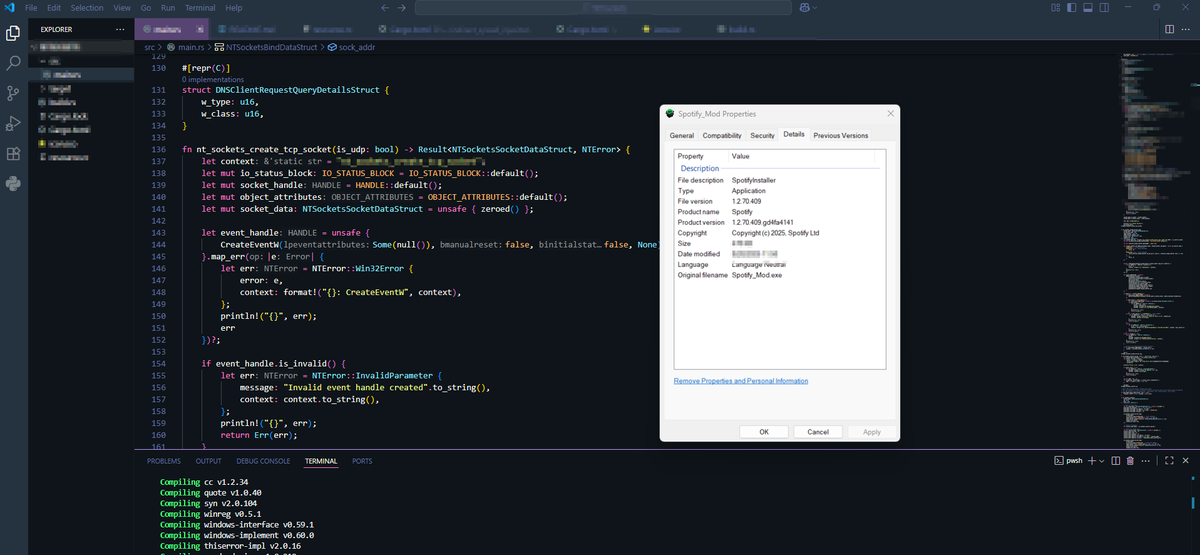Image resolution: width=1200 pixels, height=555 pixels.
Task: Open the Terminal menu
Action: pos(200,8)
